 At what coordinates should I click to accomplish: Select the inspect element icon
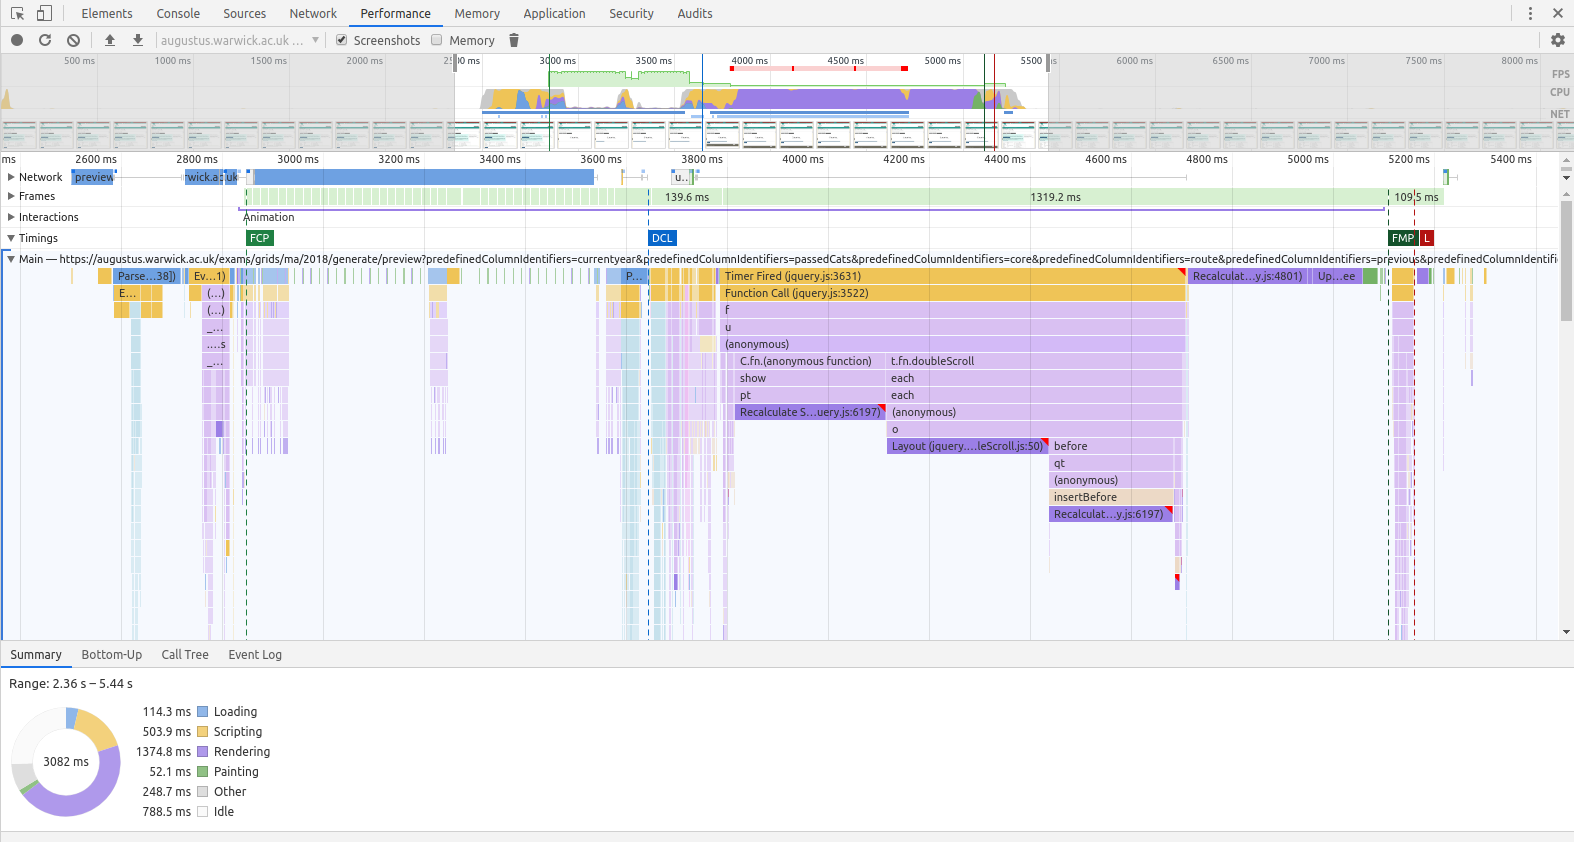tap(17, 13)
